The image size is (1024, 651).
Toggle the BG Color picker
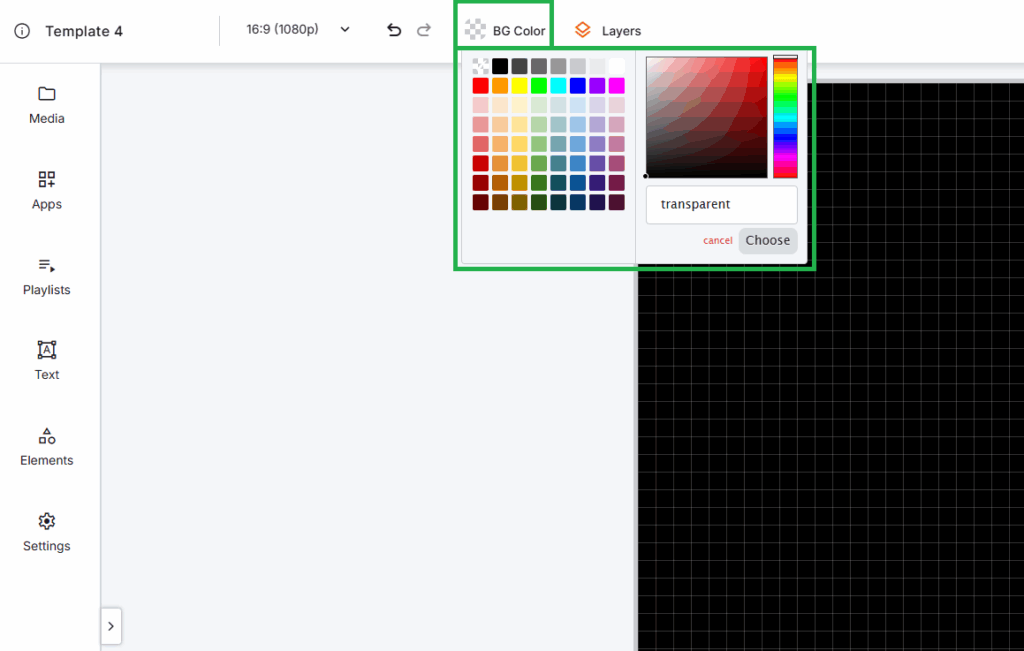[505, 30]
